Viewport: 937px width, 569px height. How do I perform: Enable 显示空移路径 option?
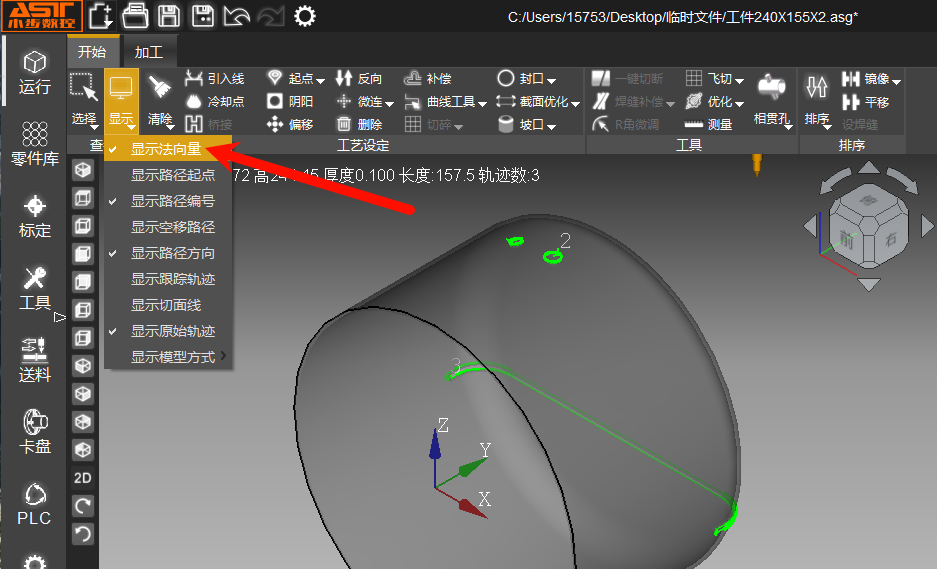point(172,227)
